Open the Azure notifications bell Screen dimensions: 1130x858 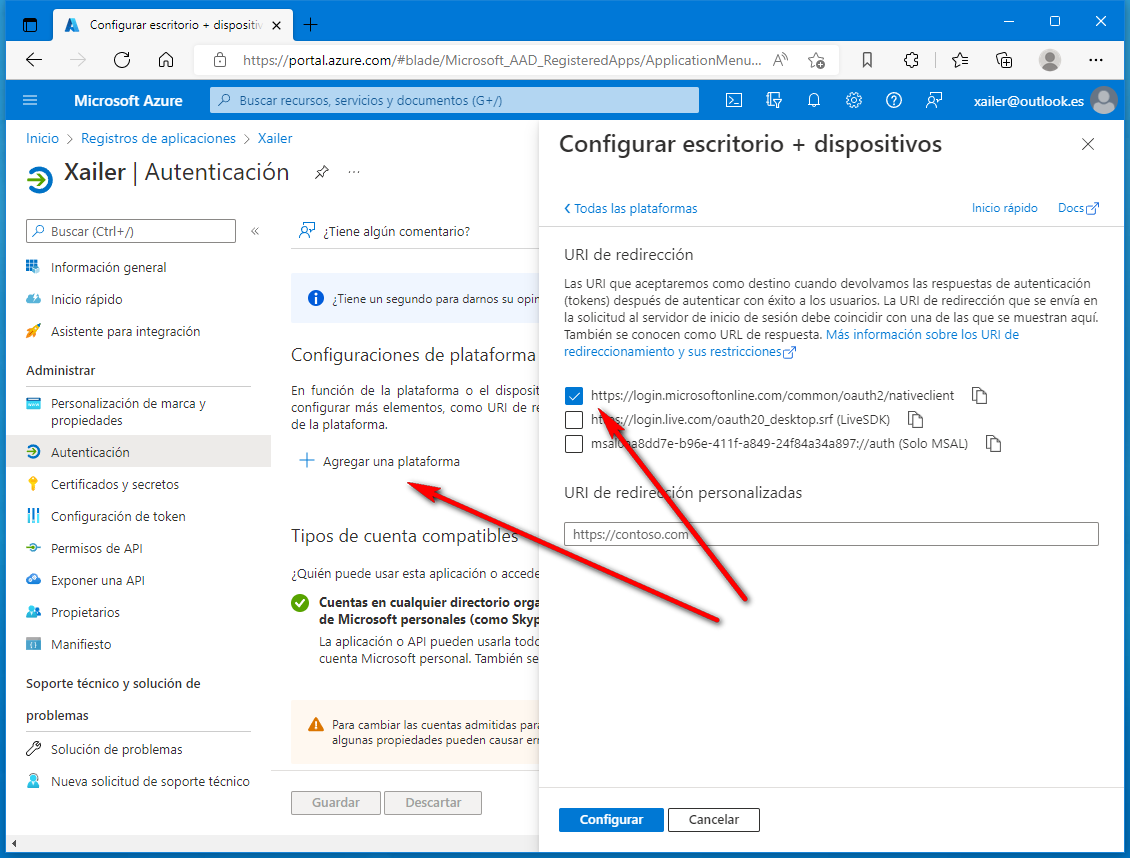814,100
